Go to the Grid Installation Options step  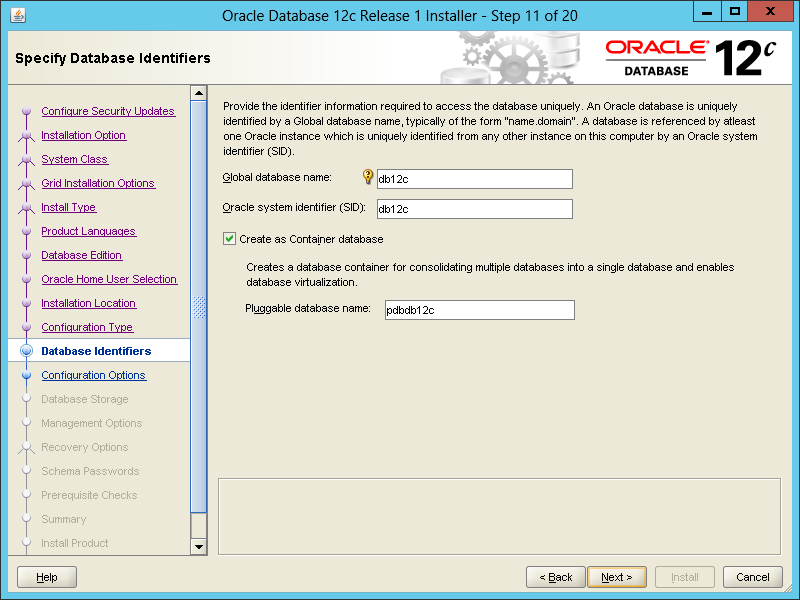click(x=98, y=183)
